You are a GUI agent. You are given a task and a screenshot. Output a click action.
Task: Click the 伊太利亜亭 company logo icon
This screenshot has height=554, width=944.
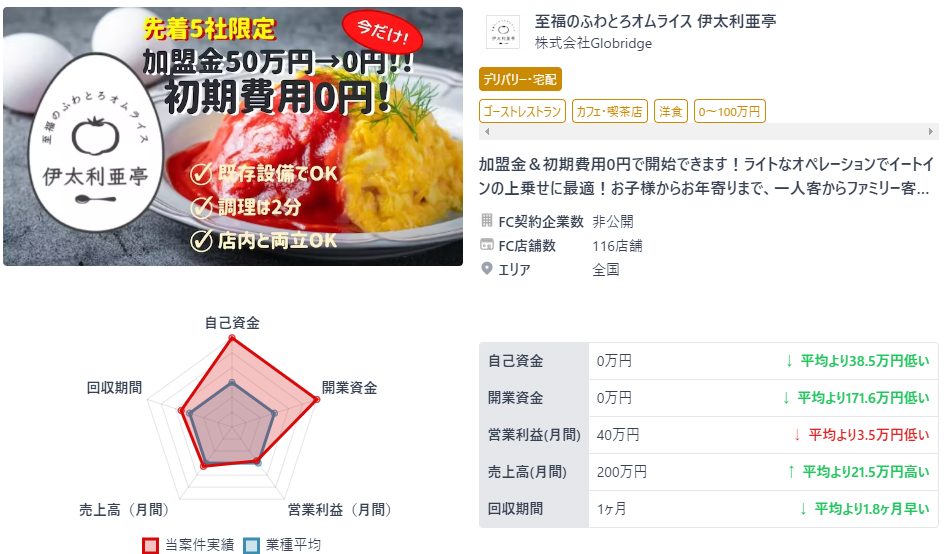503,31
